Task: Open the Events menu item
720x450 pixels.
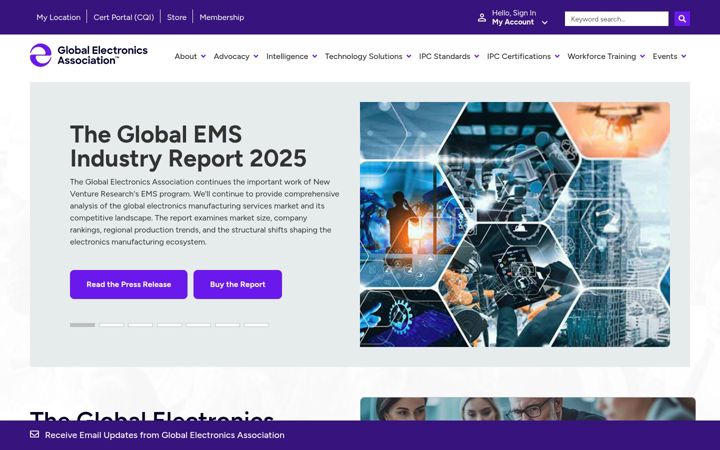Action: (665, 56)
